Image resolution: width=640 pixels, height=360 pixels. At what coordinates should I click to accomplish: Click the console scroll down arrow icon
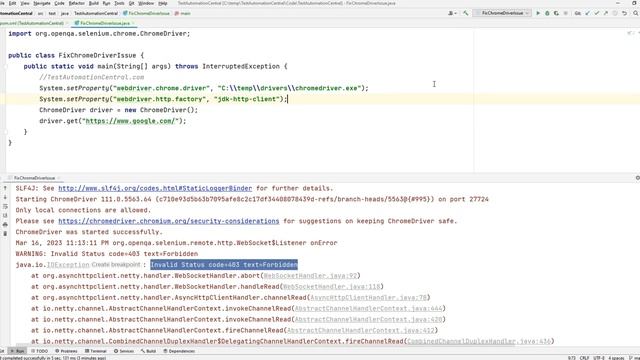(x=5, y=197)
